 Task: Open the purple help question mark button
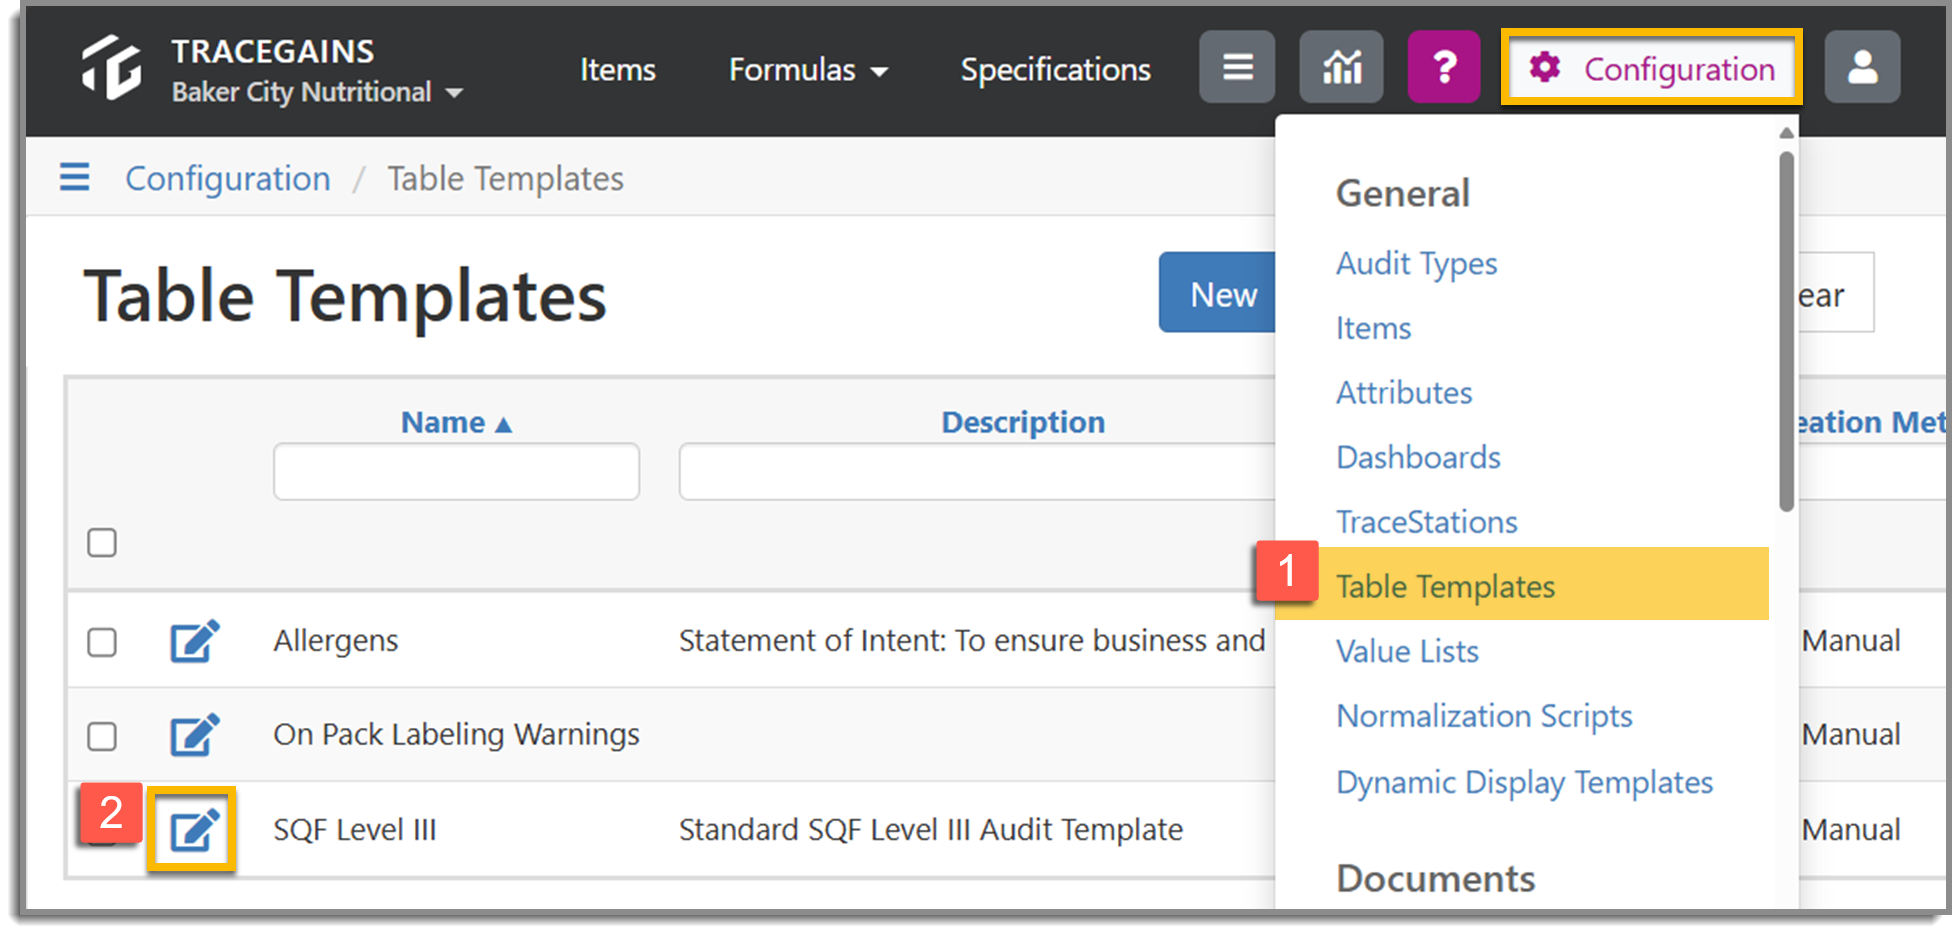pyautogui.click(x=1444, y=67)
